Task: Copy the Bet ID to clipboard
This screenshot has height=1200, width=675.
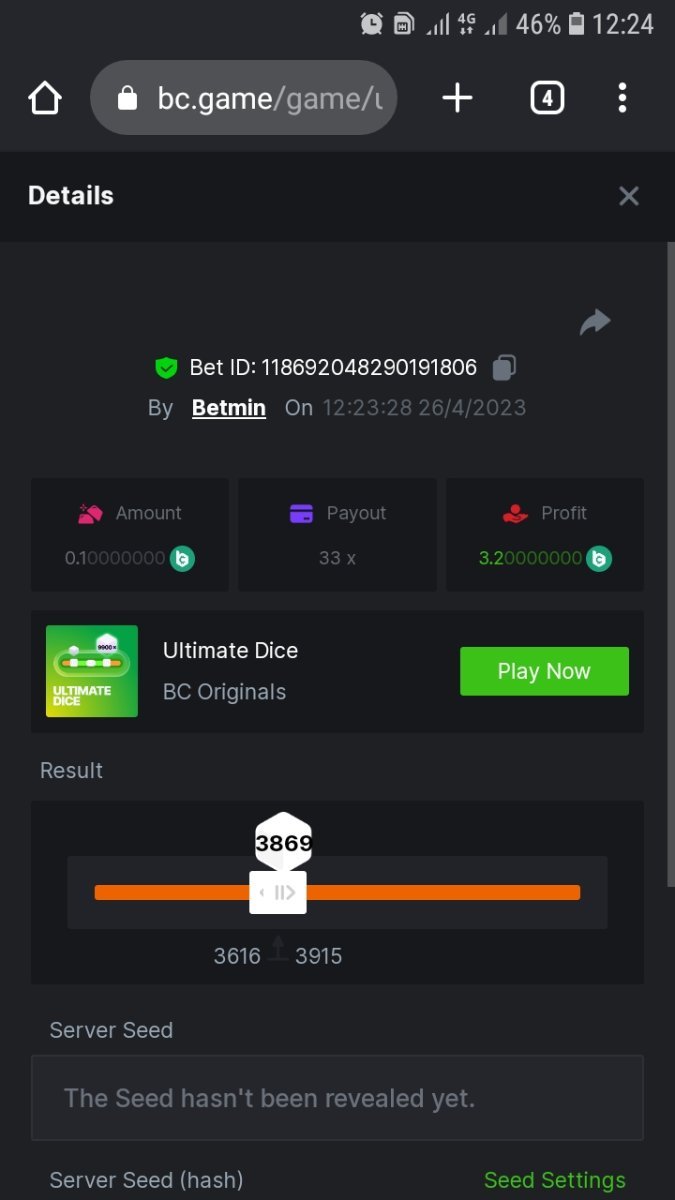Action: click(x=504, y=368)
